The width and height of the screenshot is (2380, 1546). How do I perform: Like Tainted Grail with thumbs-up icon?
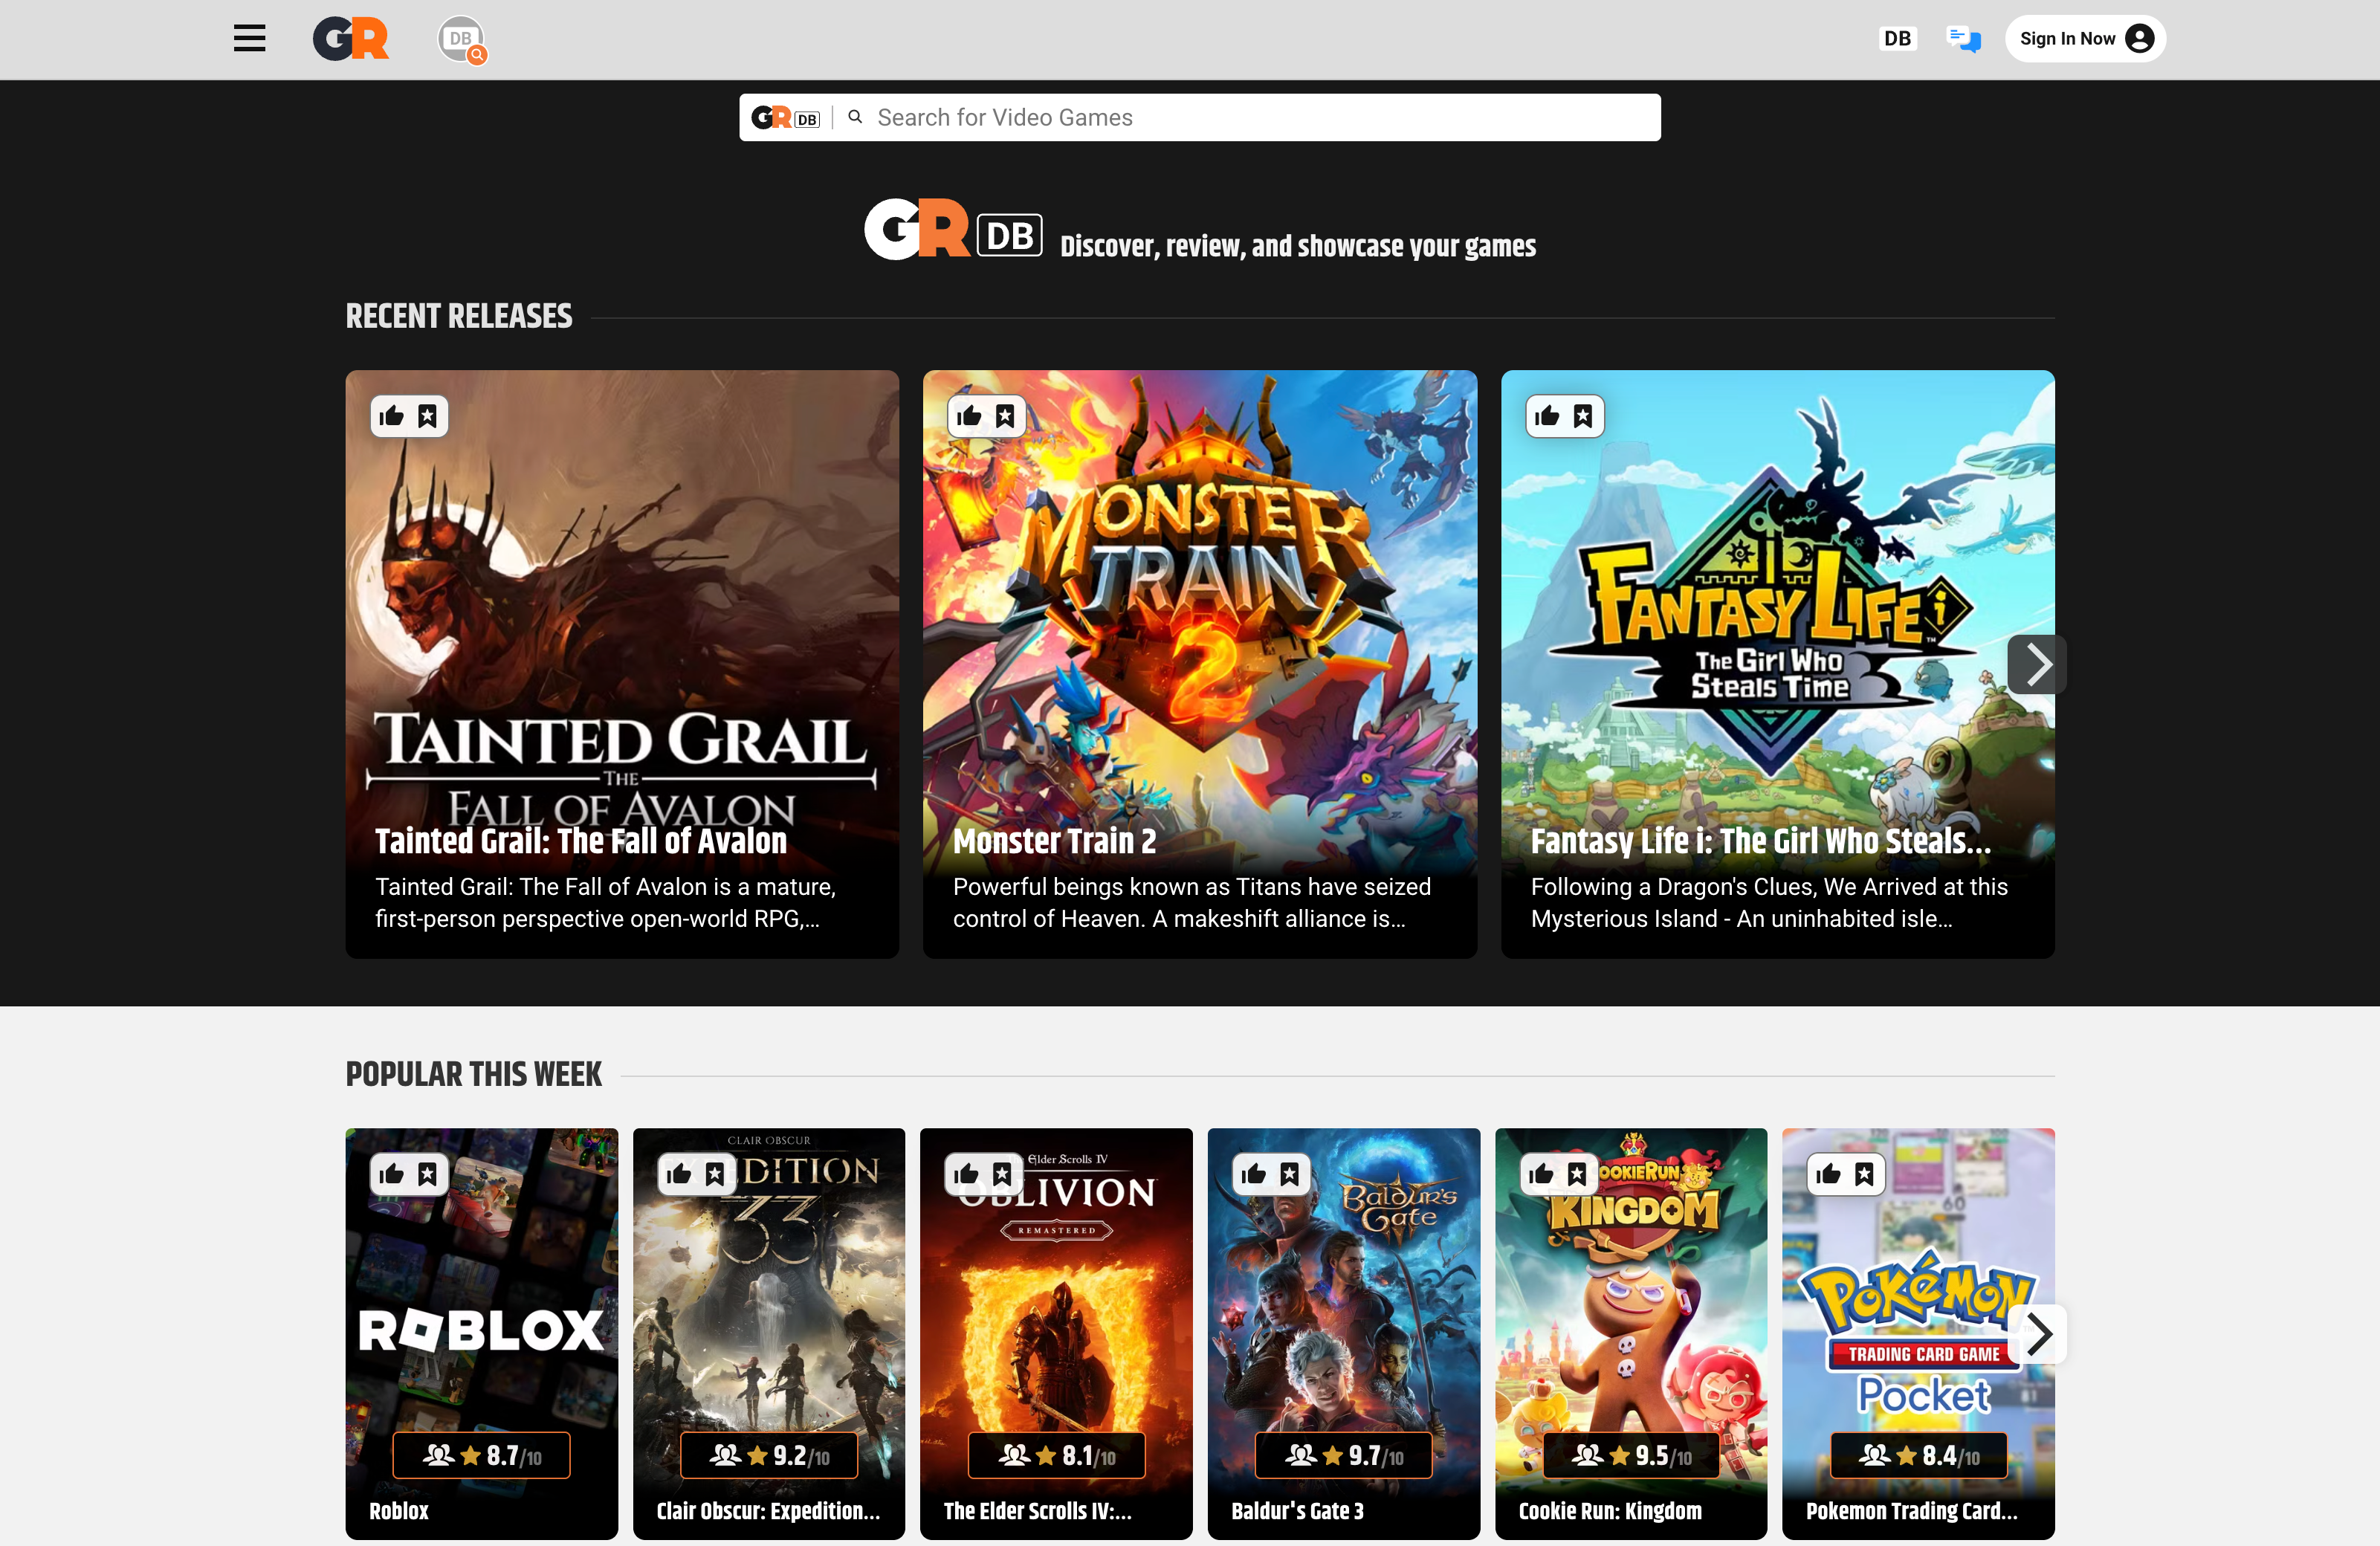tap(392, 416)
